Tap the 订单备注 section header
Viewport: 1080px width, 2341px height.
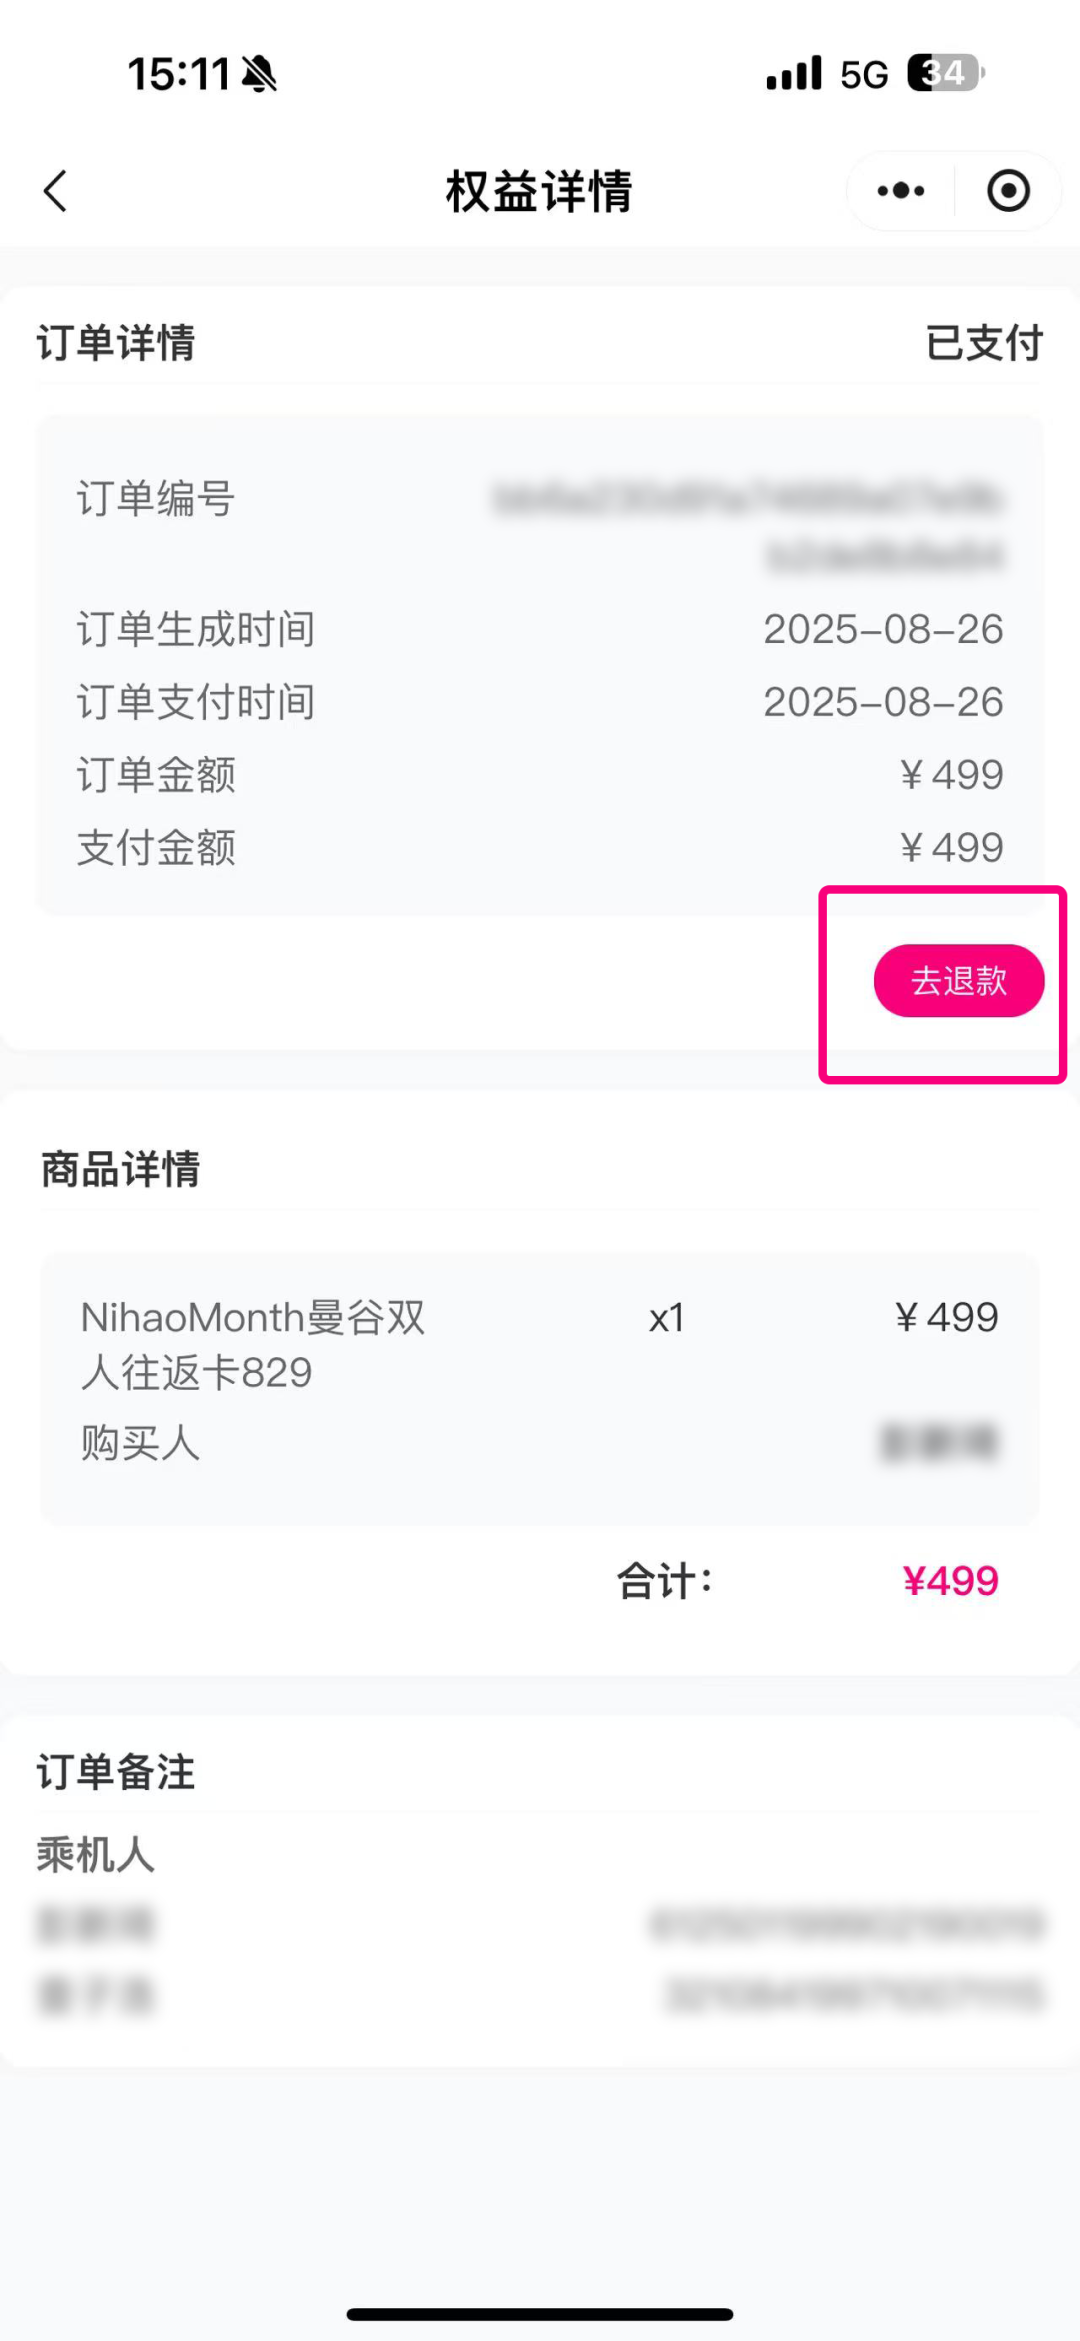click(116, 1772)
